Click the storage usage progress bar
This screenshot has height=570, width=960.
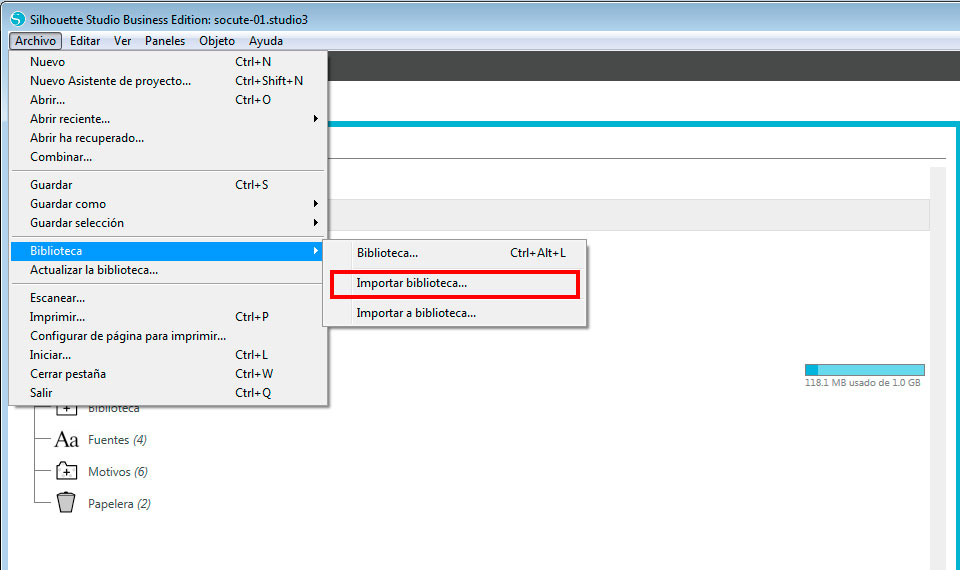pyautogui.click(x=864, y=370)
